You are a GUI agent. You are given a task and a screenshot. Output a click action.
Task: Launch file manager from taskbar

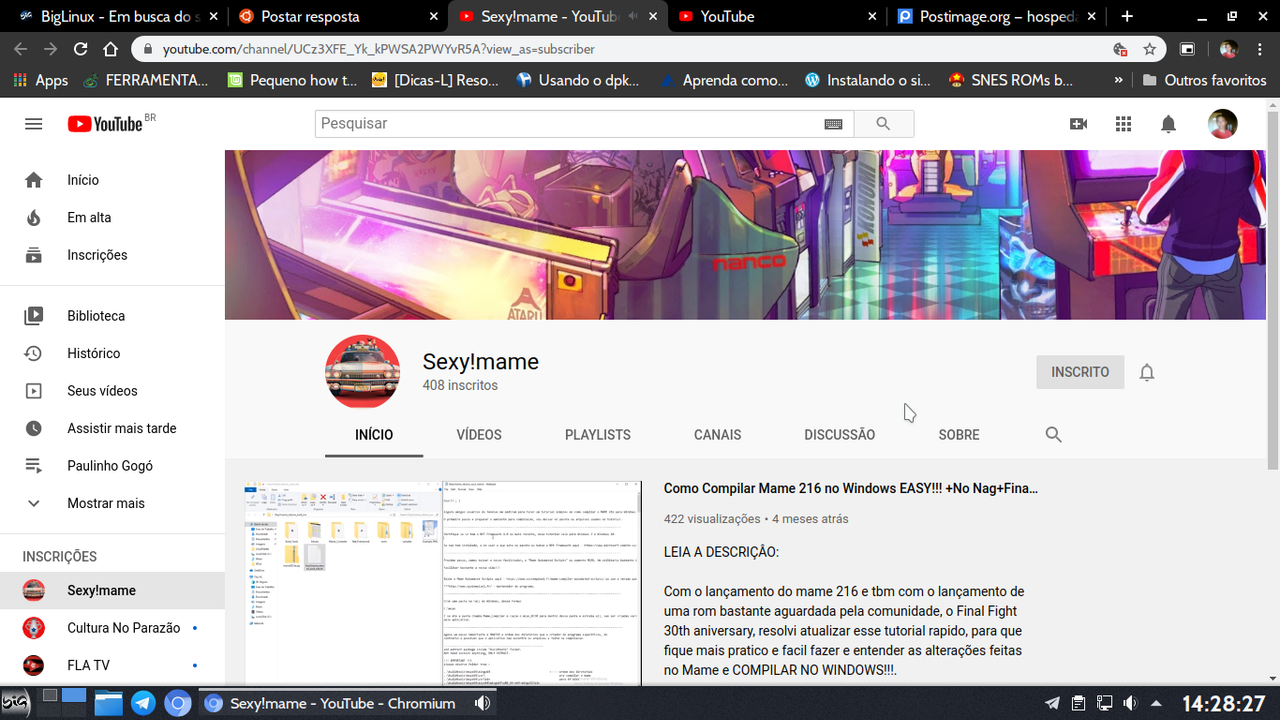pos(108,703)
